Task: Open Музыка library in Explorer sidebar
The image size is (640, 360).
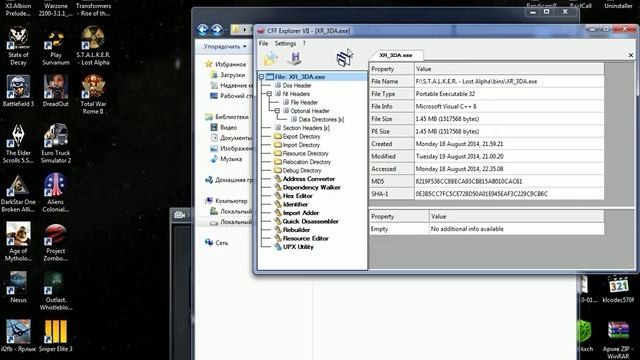Action: tap(231, 159)
